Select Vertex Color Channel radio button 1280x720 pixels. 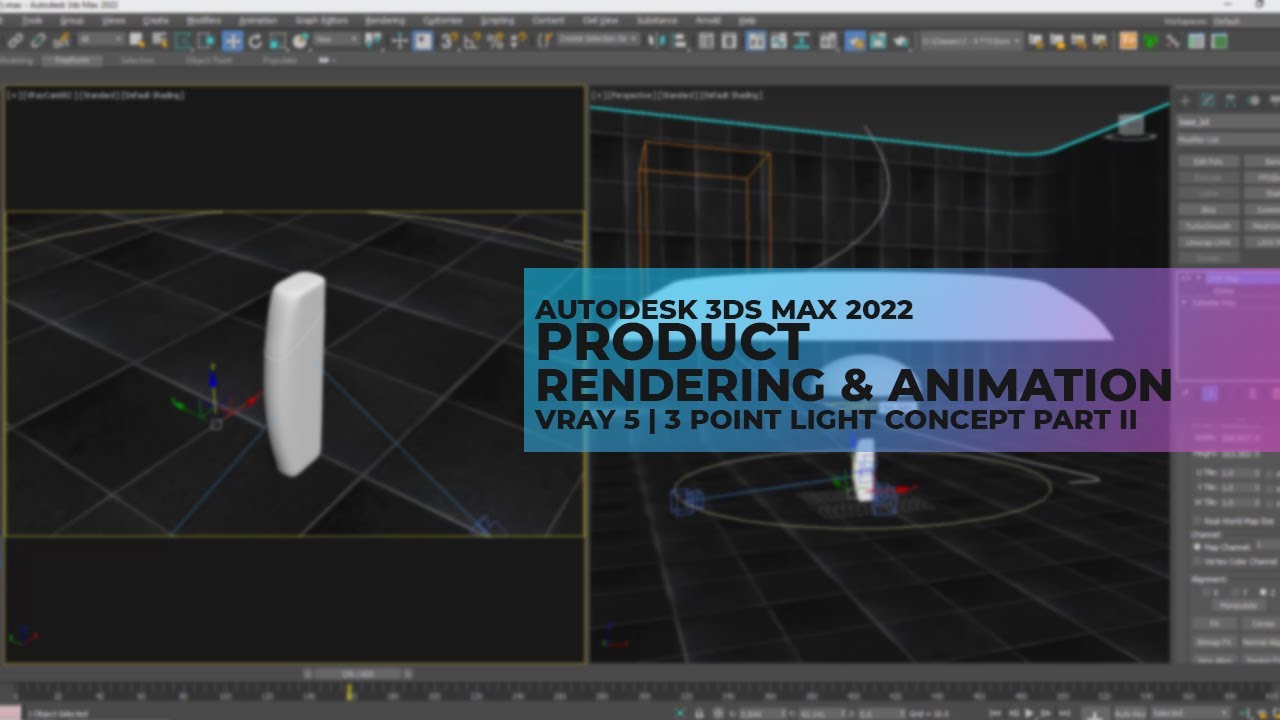coord(1198,561)
